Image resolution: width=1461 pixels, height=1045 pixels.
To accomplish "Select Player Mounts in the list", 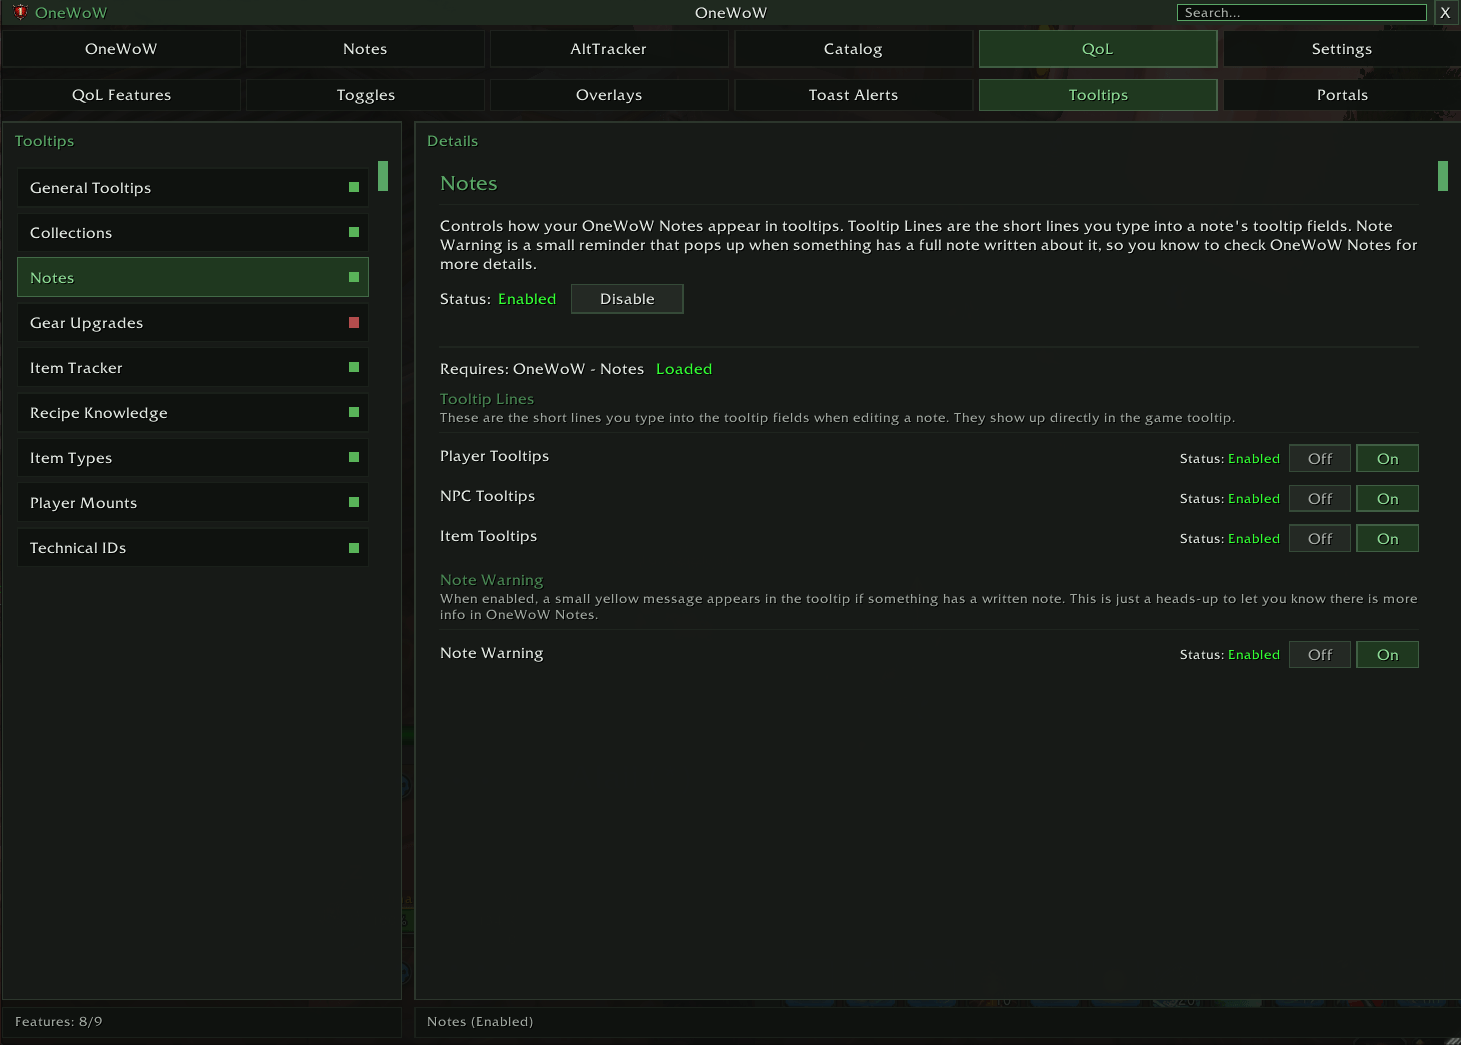I will 193,502.
